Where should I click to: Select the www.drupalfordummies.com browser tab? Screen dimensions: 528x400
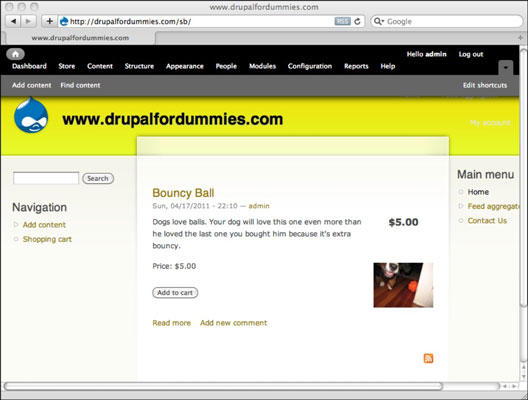pos(80,38)
